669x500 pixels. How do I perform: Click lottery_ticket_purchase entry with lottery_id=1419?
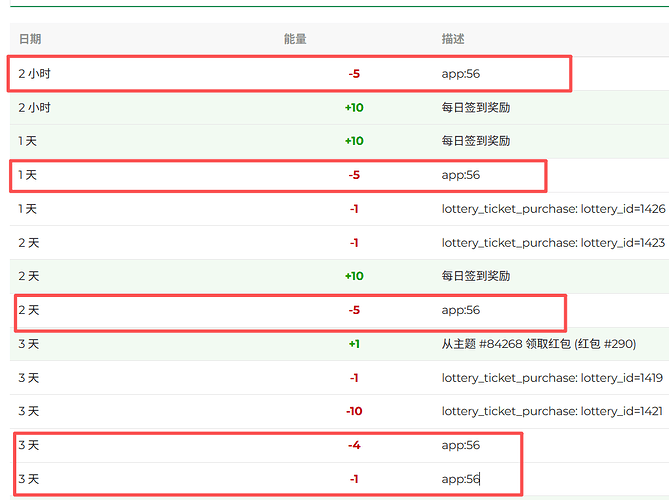(552, 378)
